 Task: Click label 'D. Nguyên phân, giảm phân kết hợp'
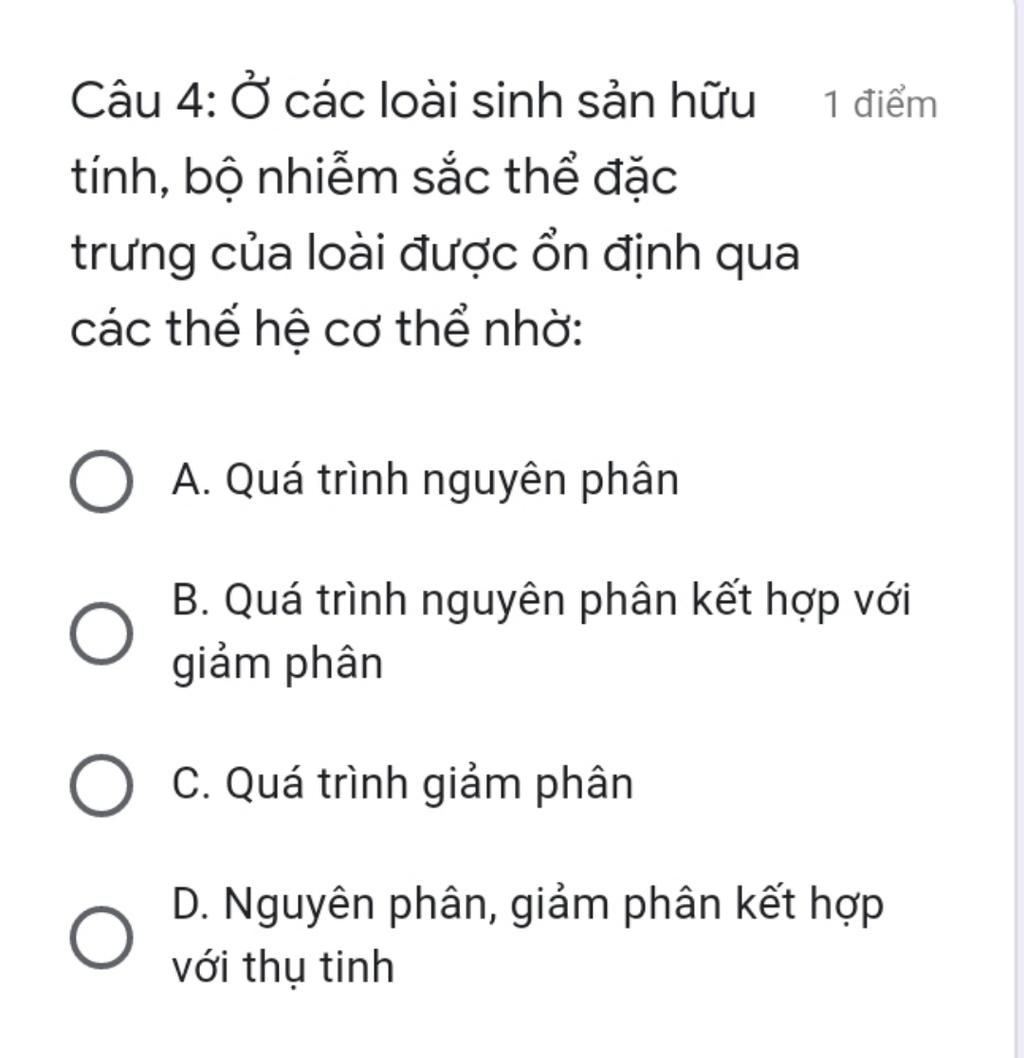pyautogui.click(x=528, y=905)
